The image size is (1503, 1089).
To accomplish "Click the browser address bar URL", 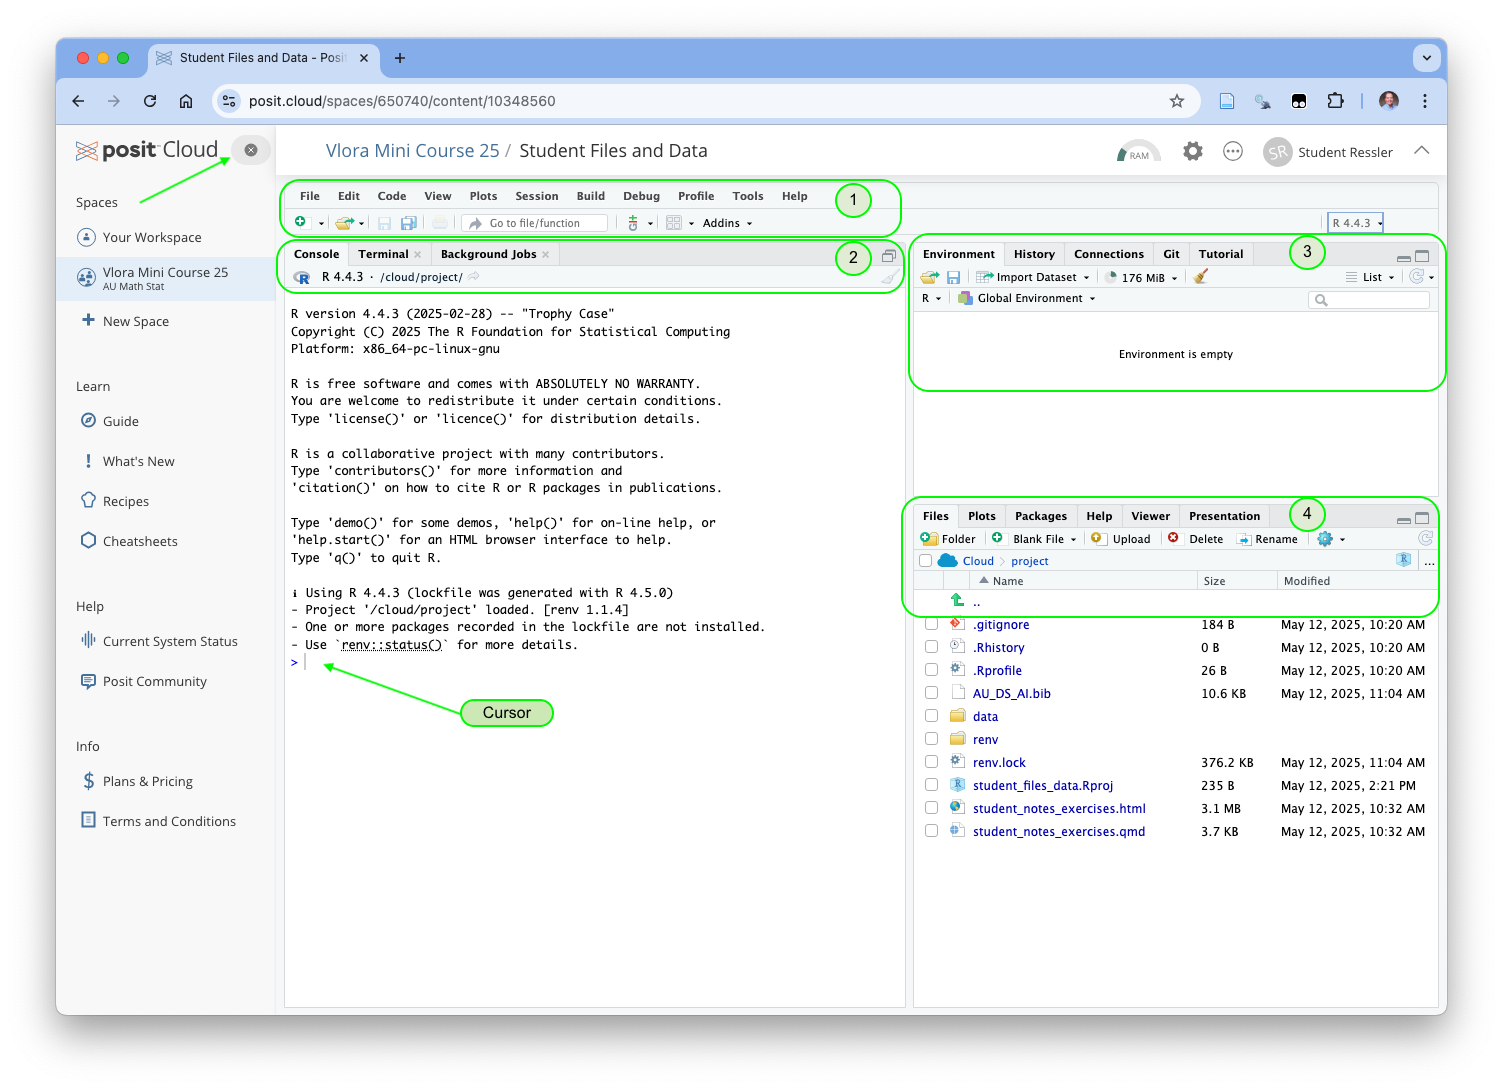I will (402, 101).
